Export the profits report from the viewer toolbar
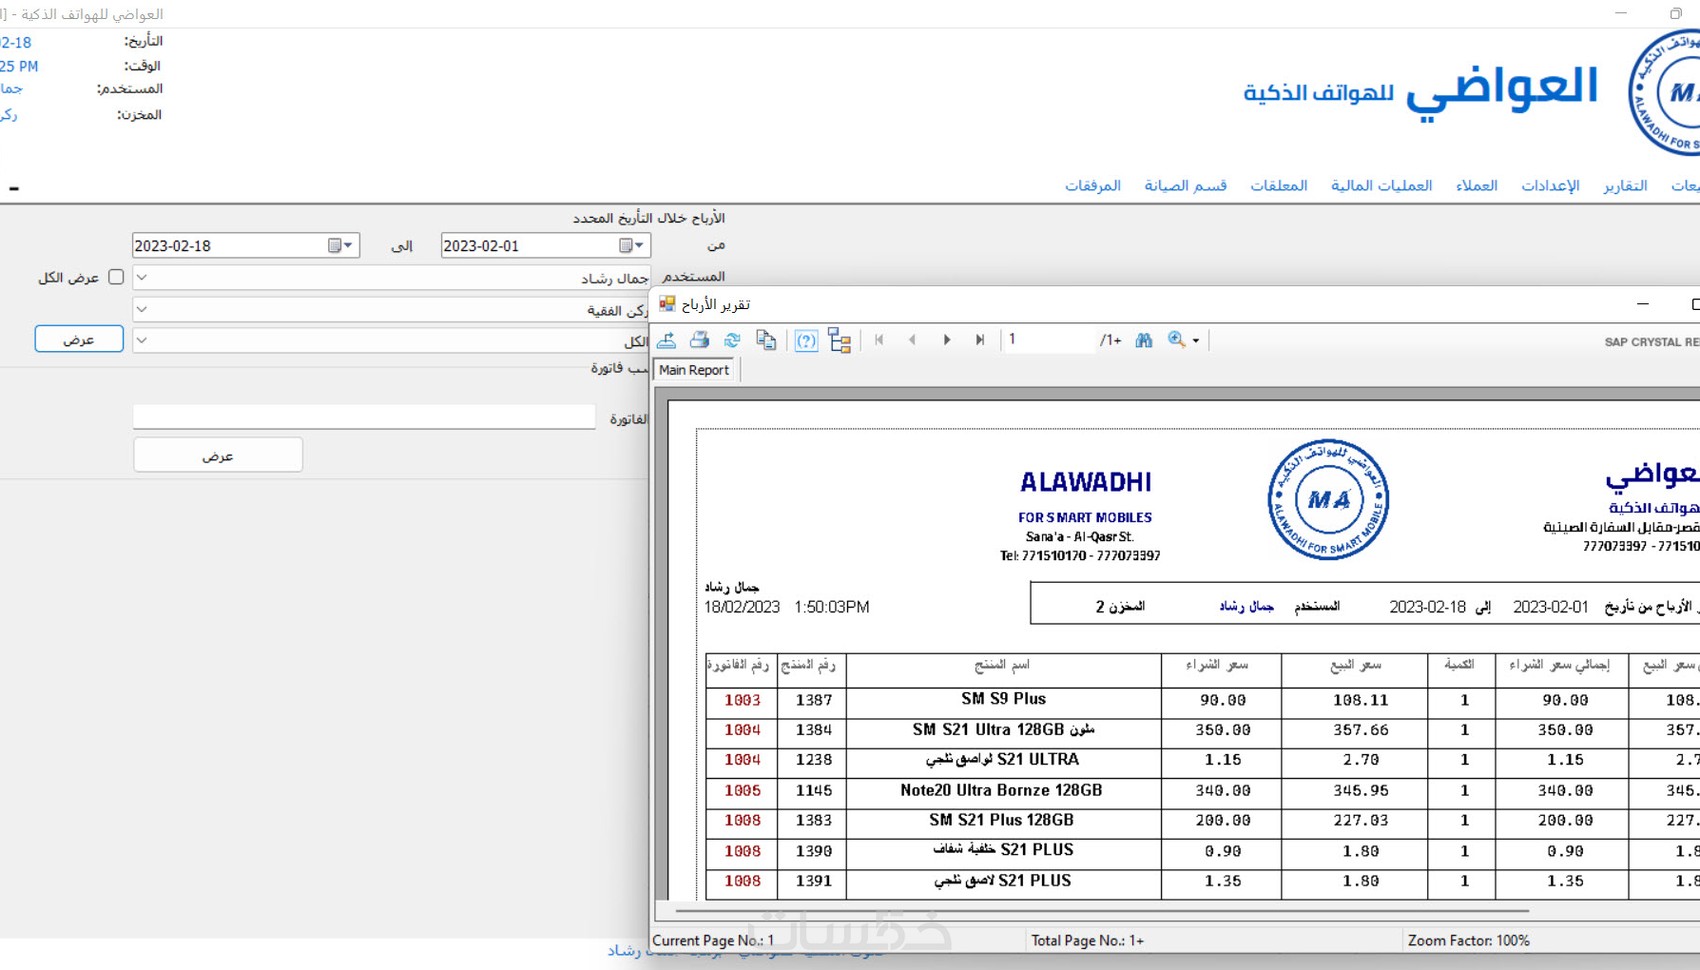The width and height of the screenshot is (1700, 970). click(667, 340)
